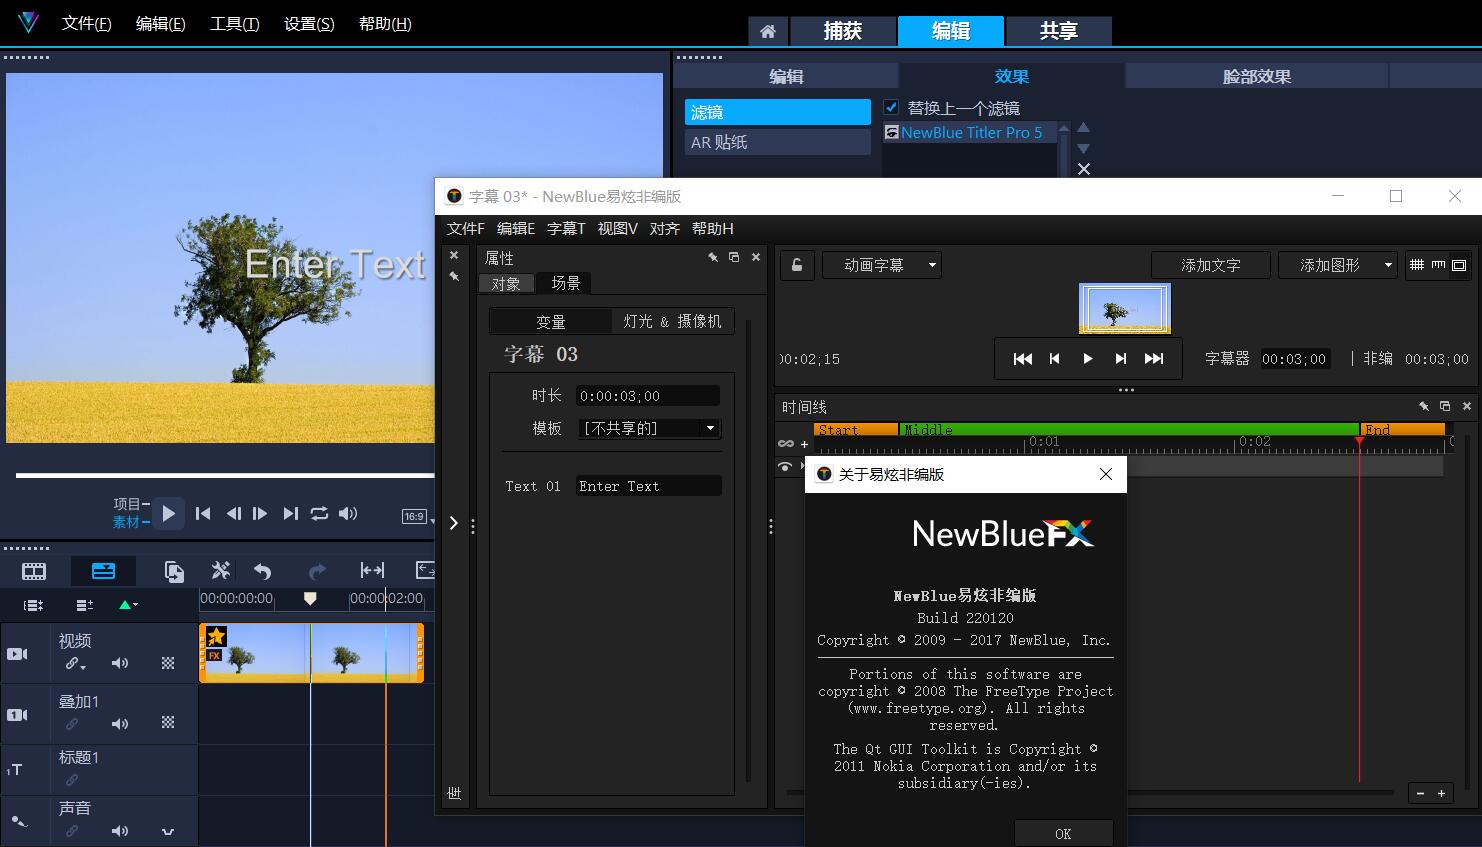Click the link icon in titler timeline
Image resolution: width=1482 pixels, height=847 pixels.
pos(786,444)
